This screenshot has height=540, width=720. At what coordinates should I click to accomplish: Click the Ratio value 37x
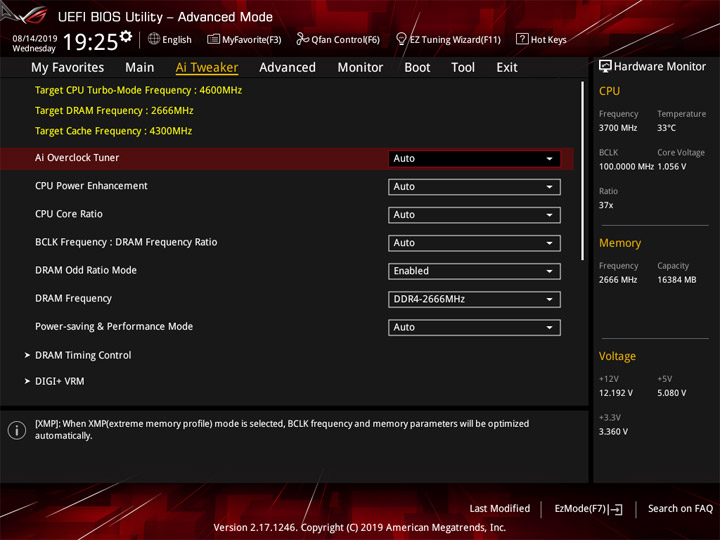606,205
